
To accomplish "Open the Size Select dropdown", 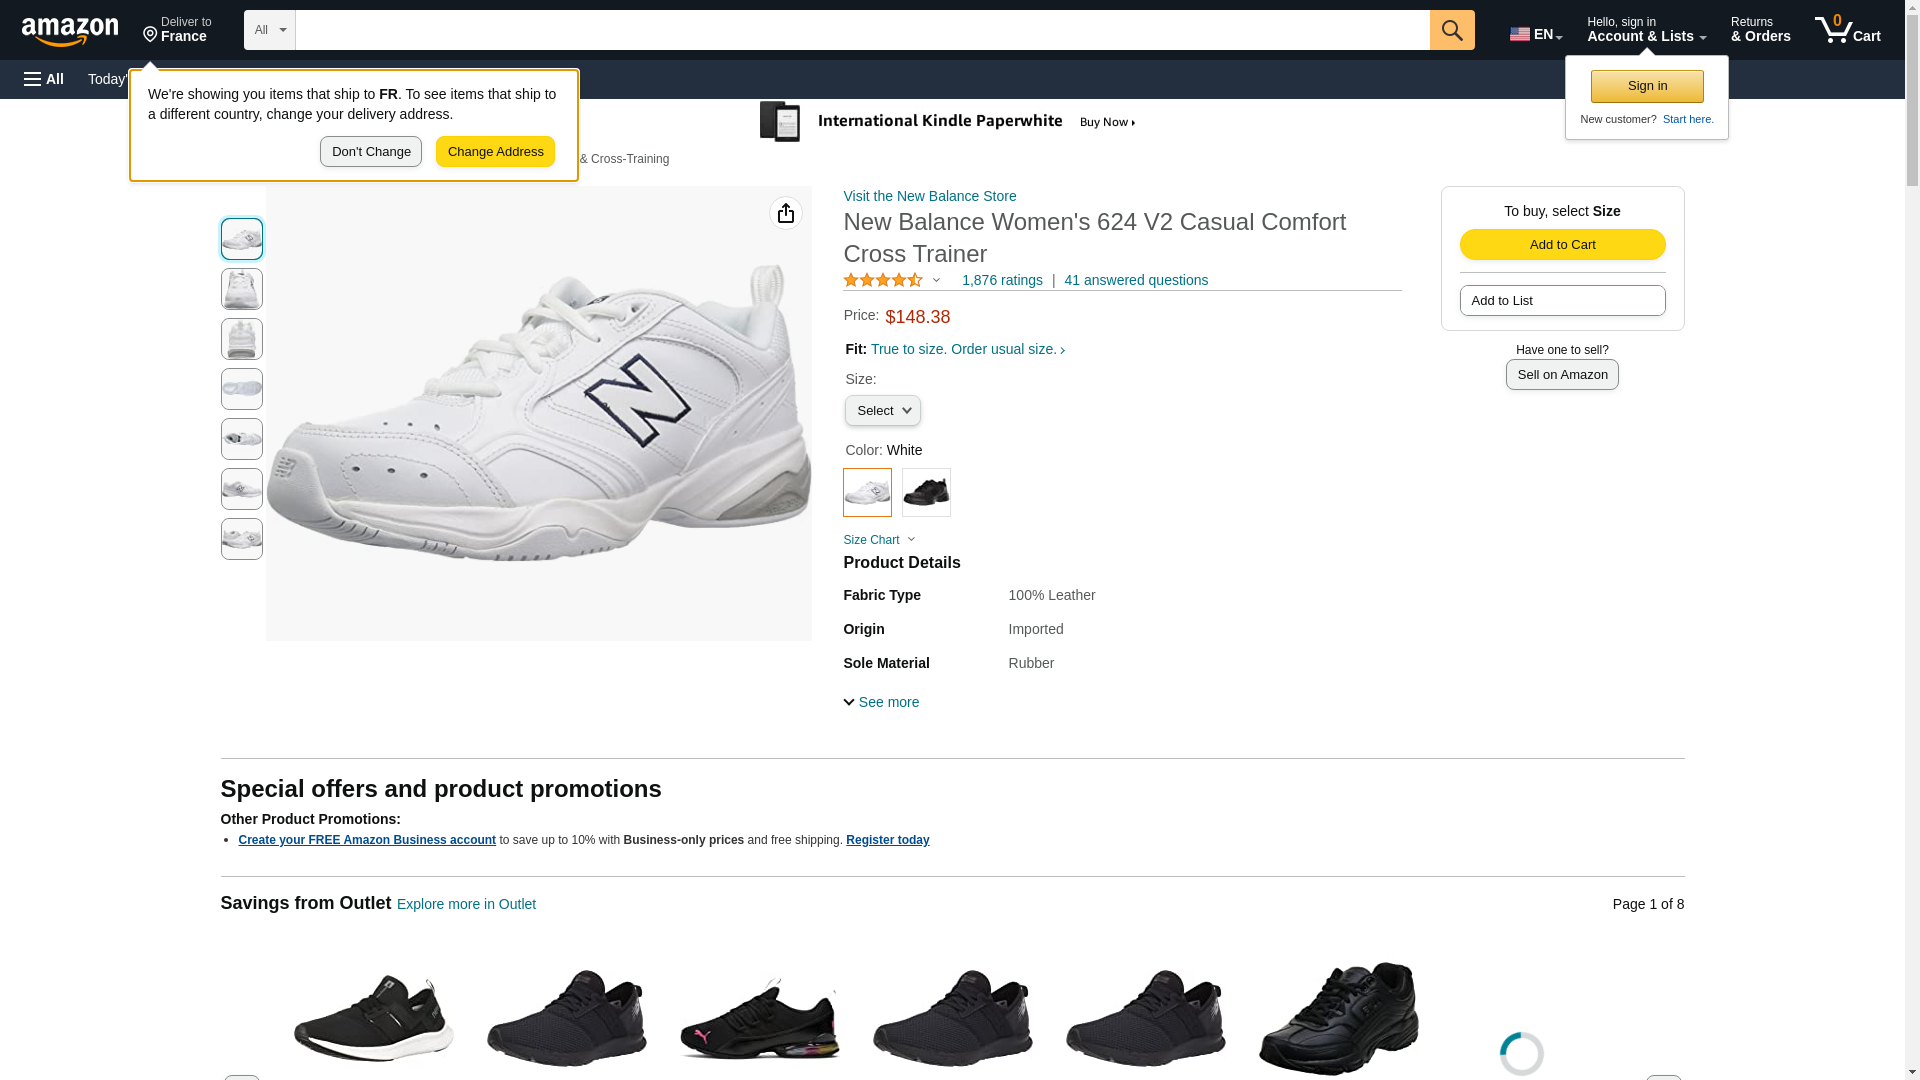I will click(882, 411).
